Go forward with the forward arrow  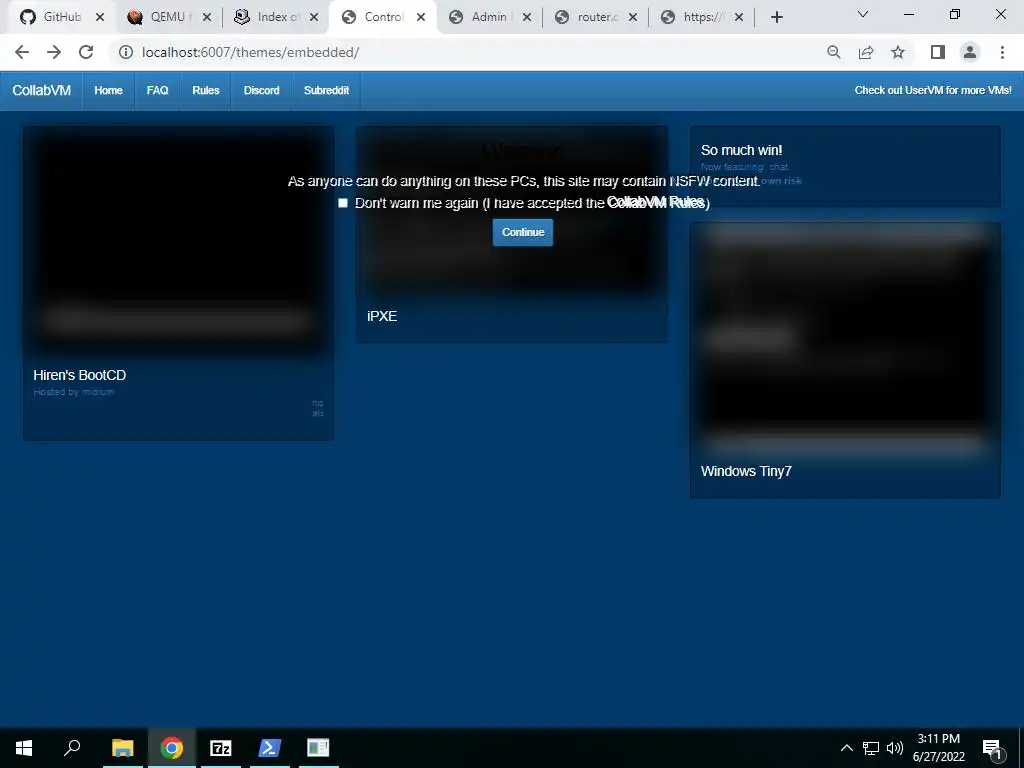pos(54,52)
